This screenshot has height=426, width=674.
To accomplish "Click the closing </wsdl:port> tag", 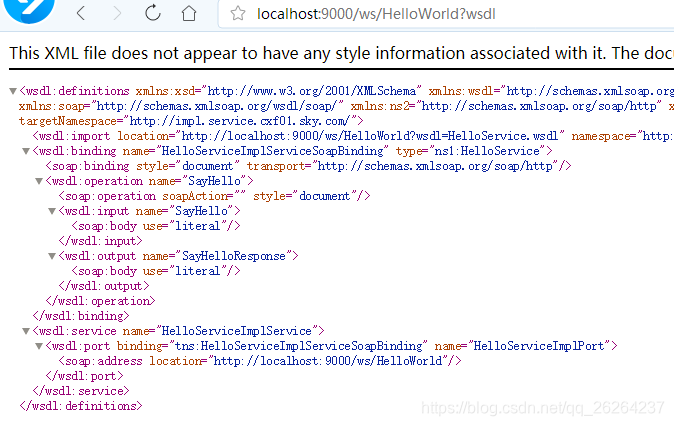I will [84, 376].
